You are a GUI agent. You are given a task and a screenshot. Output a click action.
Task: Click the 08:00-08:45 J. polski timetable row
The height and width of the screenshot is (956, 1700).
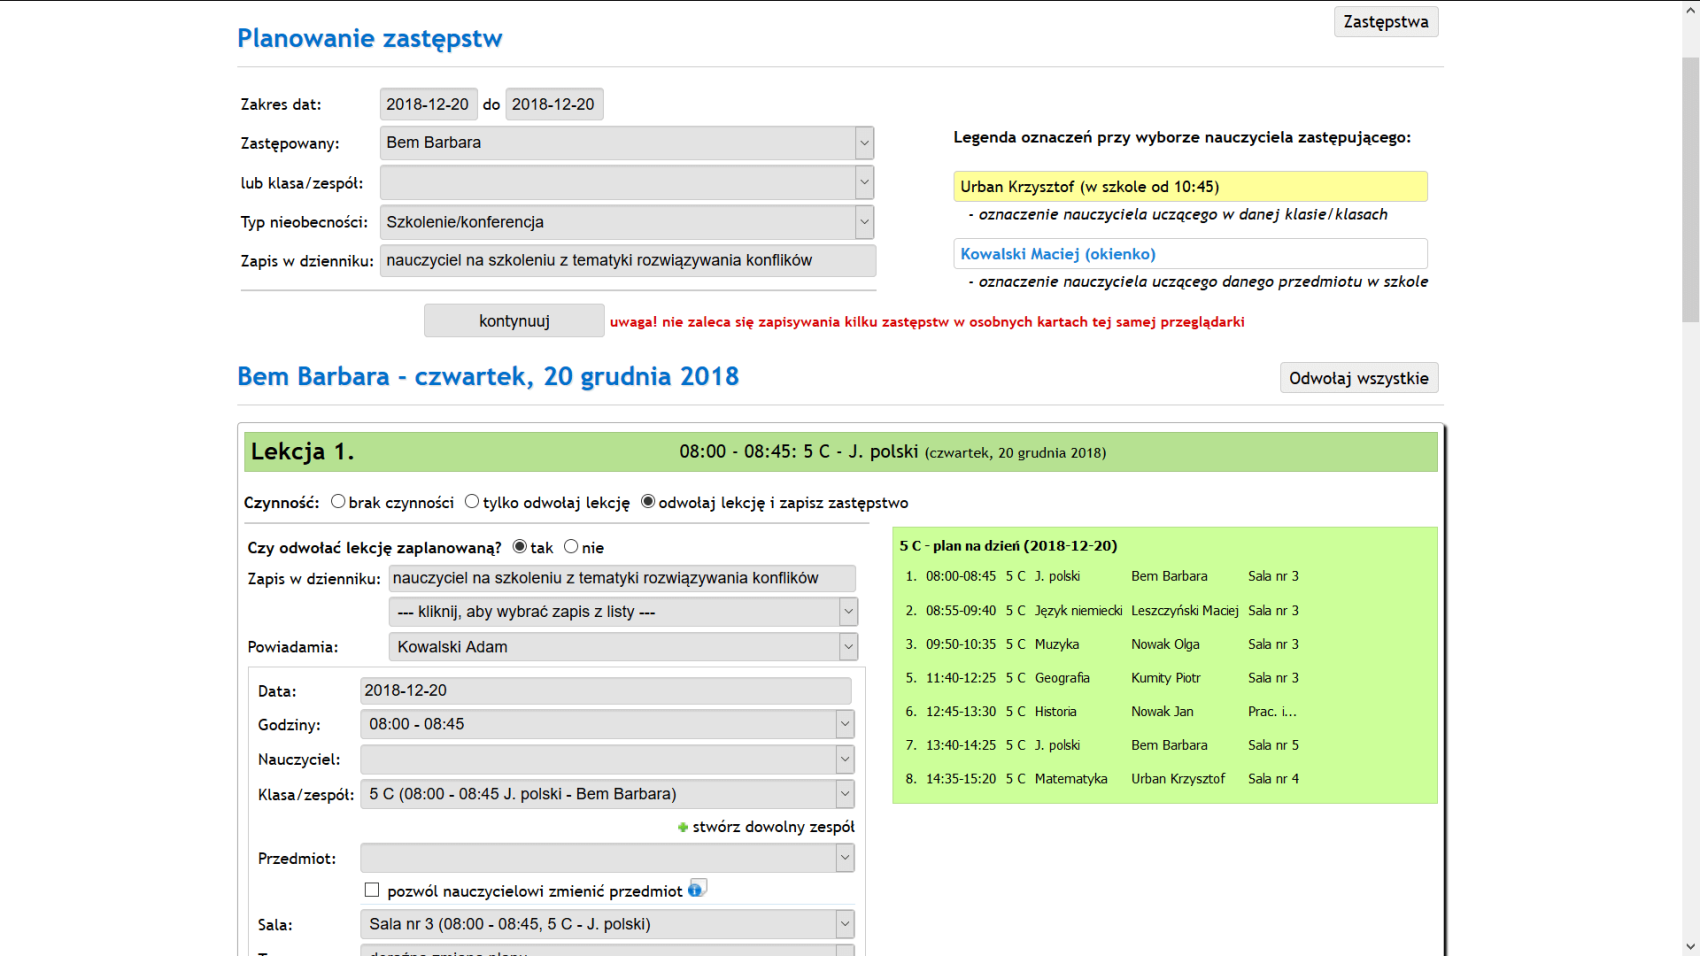1102,576
